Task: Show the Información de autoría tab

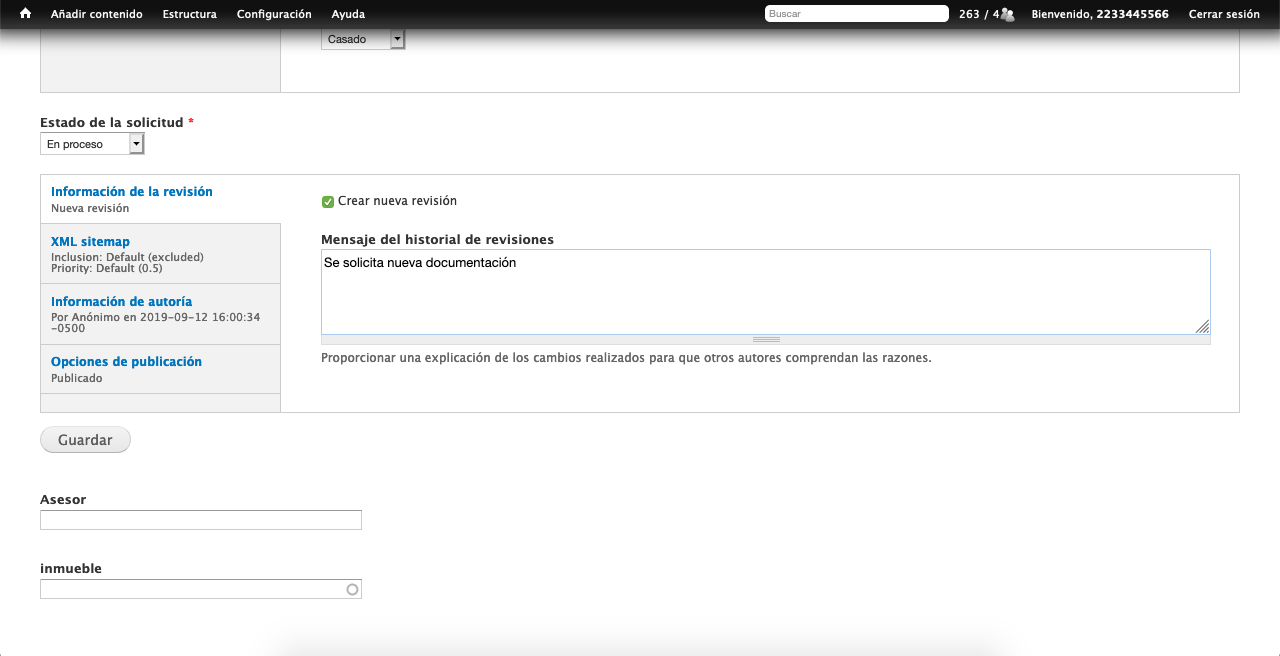Action: [121, 302]
